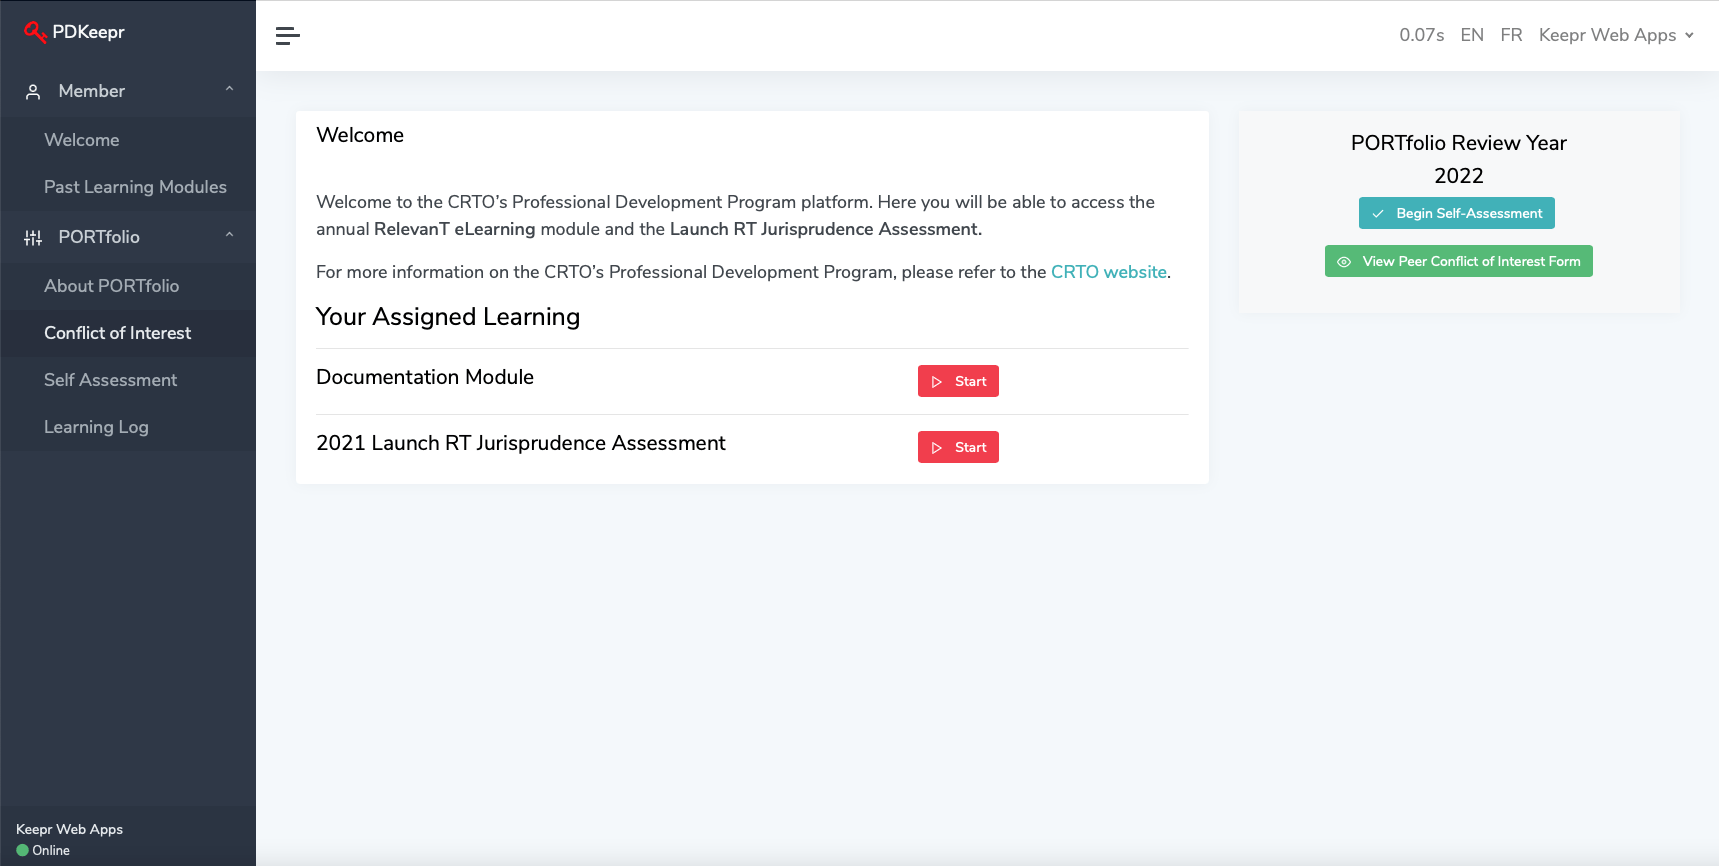
Task: Open the Keepr Web Apps dropdown
Action: pos(1616,35)
